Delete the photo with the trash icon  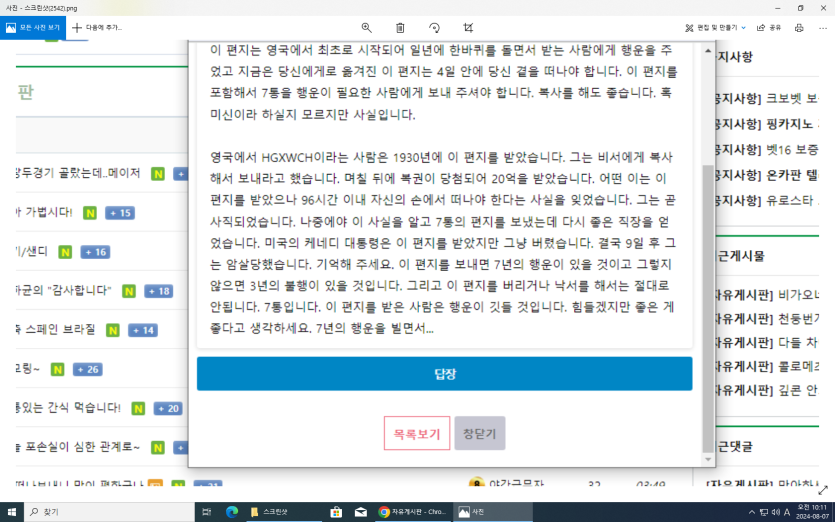coord(400,28)
